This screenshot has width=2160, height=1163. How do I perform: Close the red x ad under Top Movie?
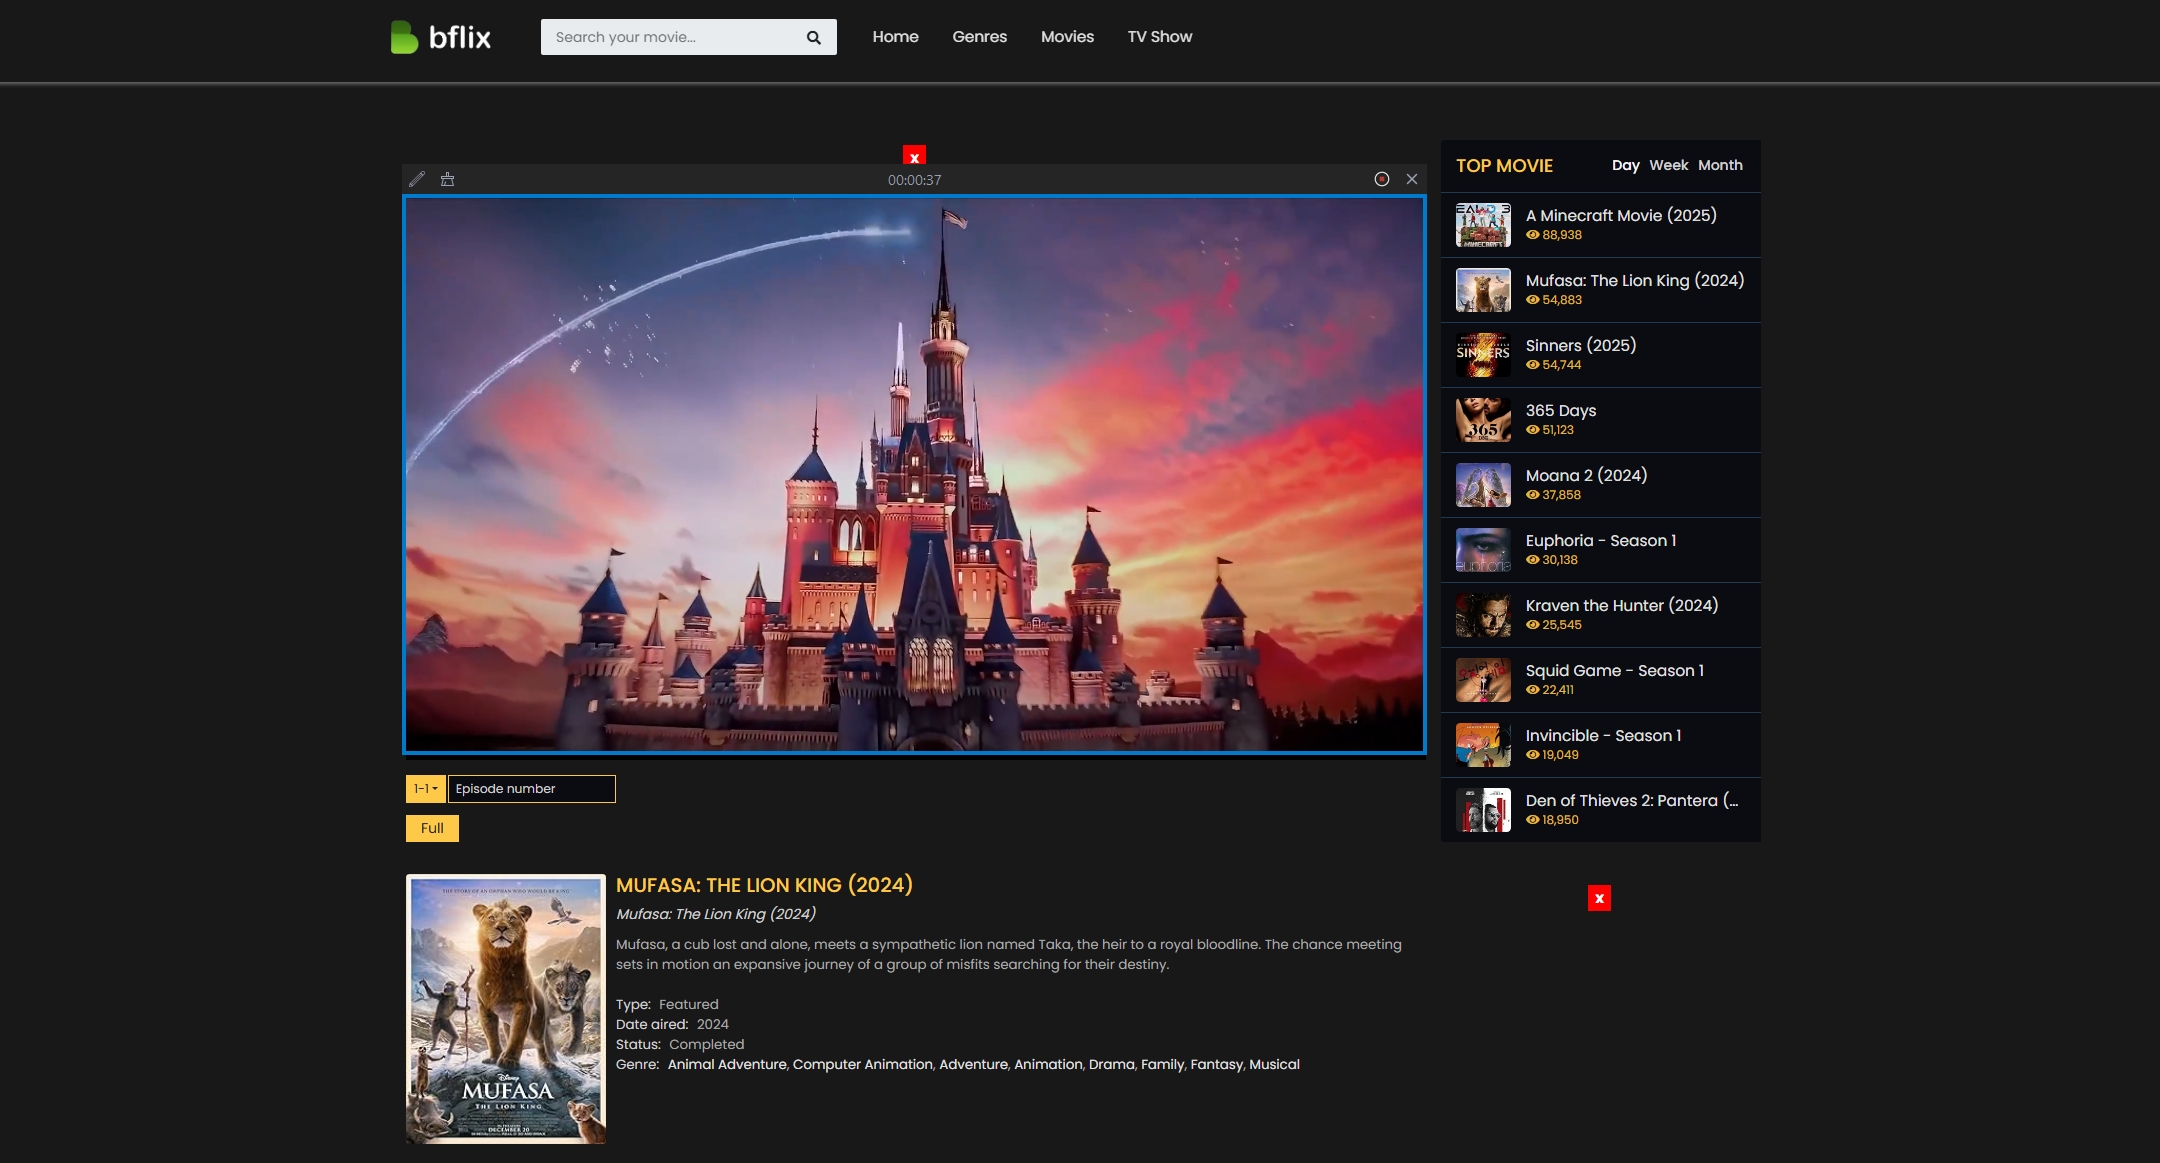pyautogui.click(x=1599, y=898)
